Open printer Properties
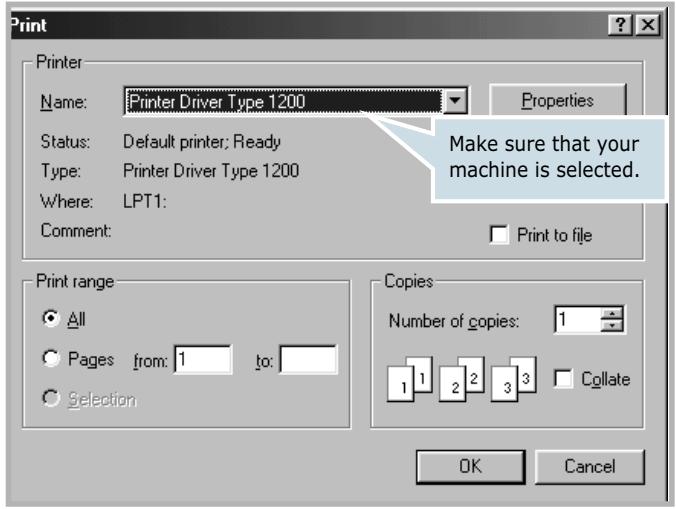Viewport: 676px width, 509px height. 557,100
